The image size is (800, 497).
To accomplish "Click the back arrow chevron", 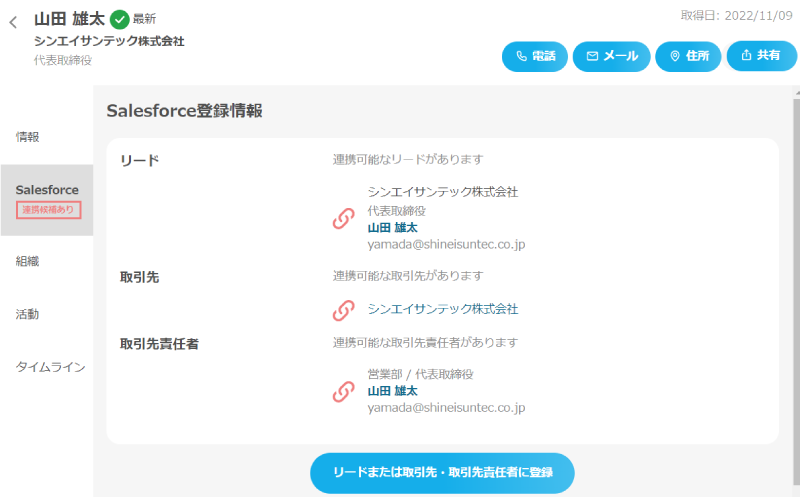I will [13, 22].
